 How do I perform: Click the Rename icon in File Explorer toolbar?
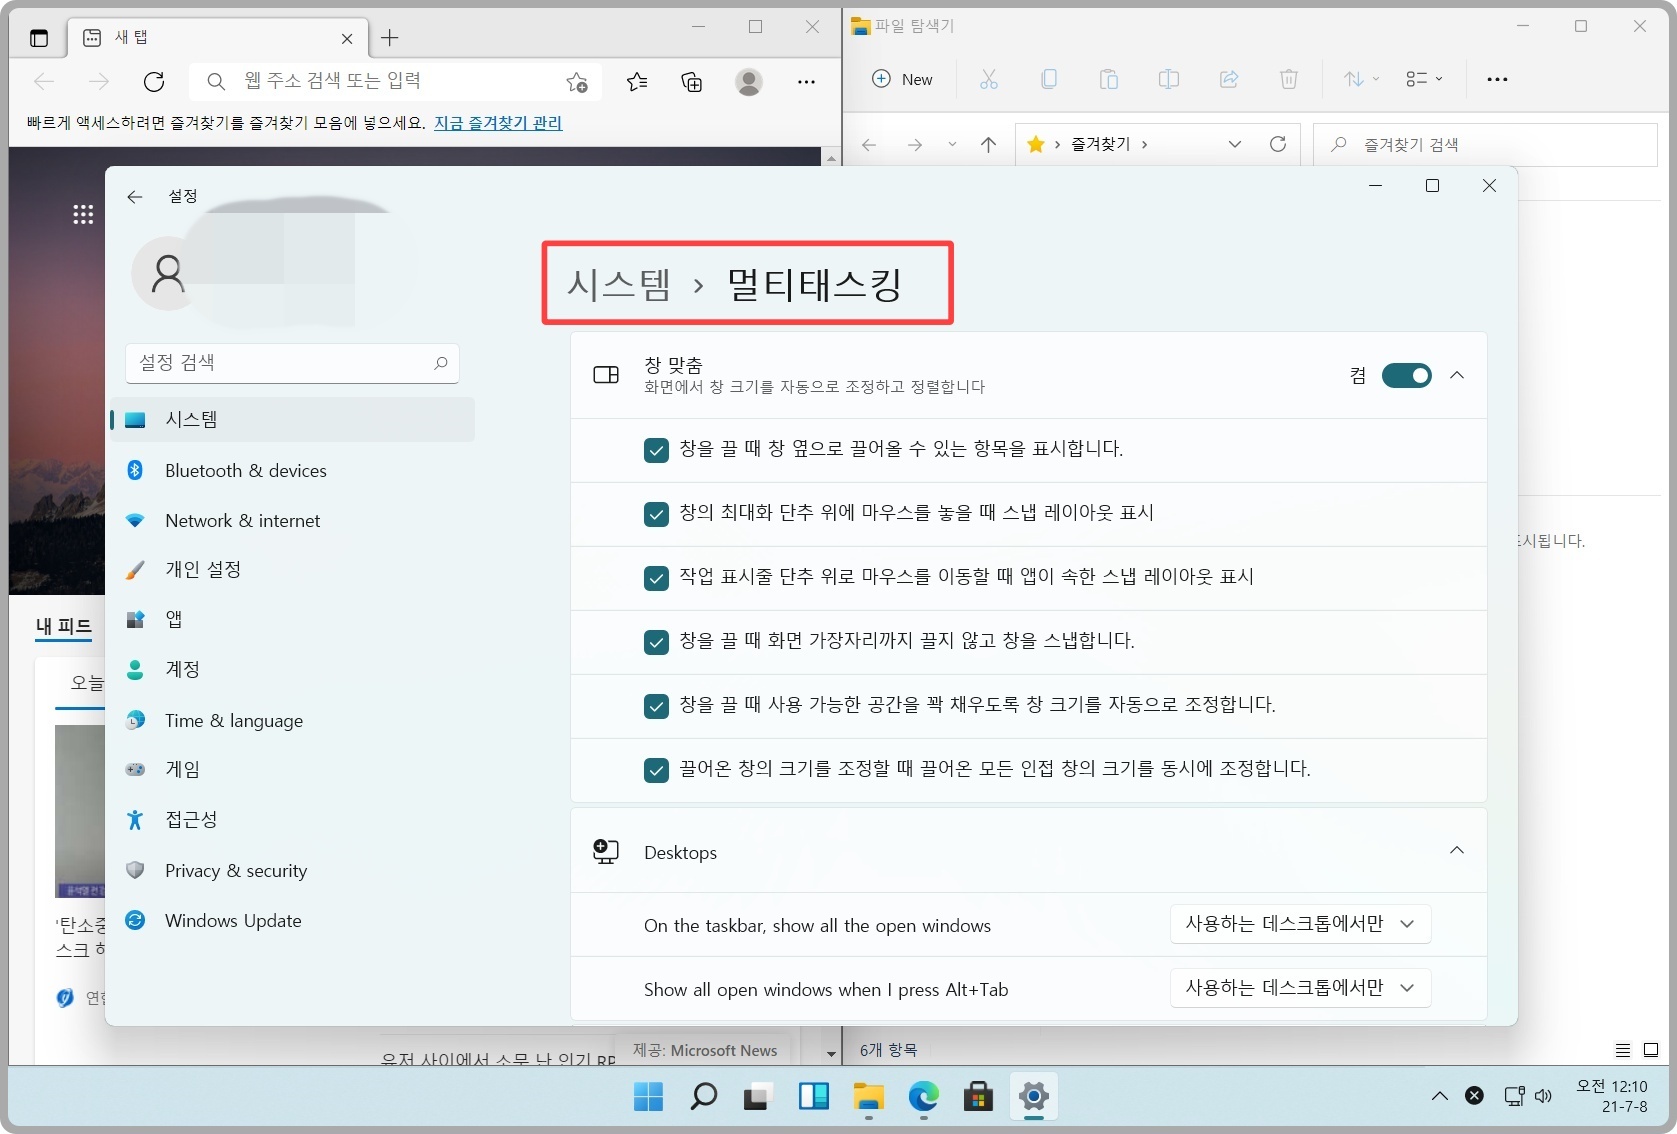click(x=1169, y=79)
